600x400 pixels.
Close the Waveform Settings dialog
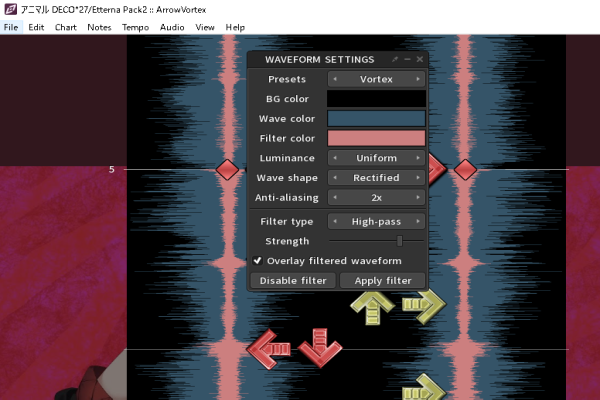coord(420,60)
